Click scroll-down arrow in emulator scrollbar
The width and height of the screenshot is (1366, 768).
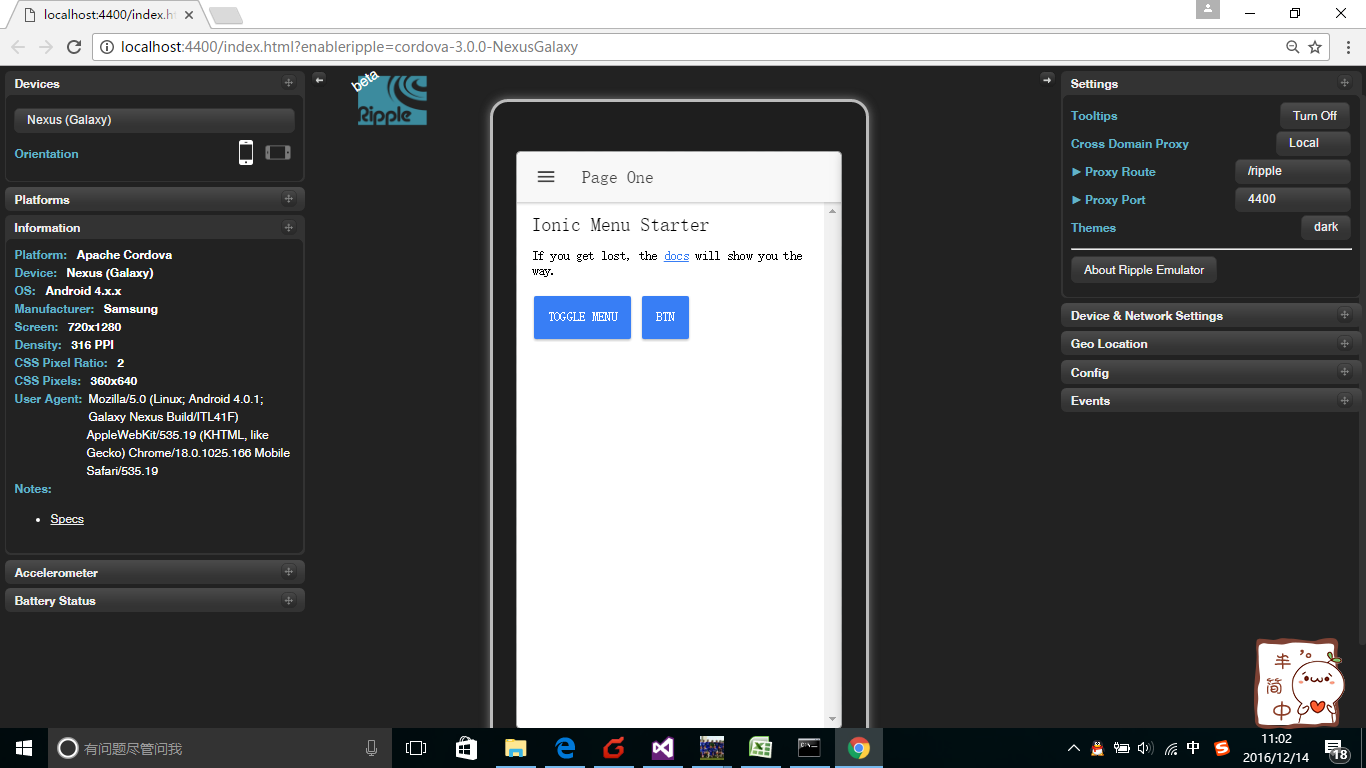[832, 719]
